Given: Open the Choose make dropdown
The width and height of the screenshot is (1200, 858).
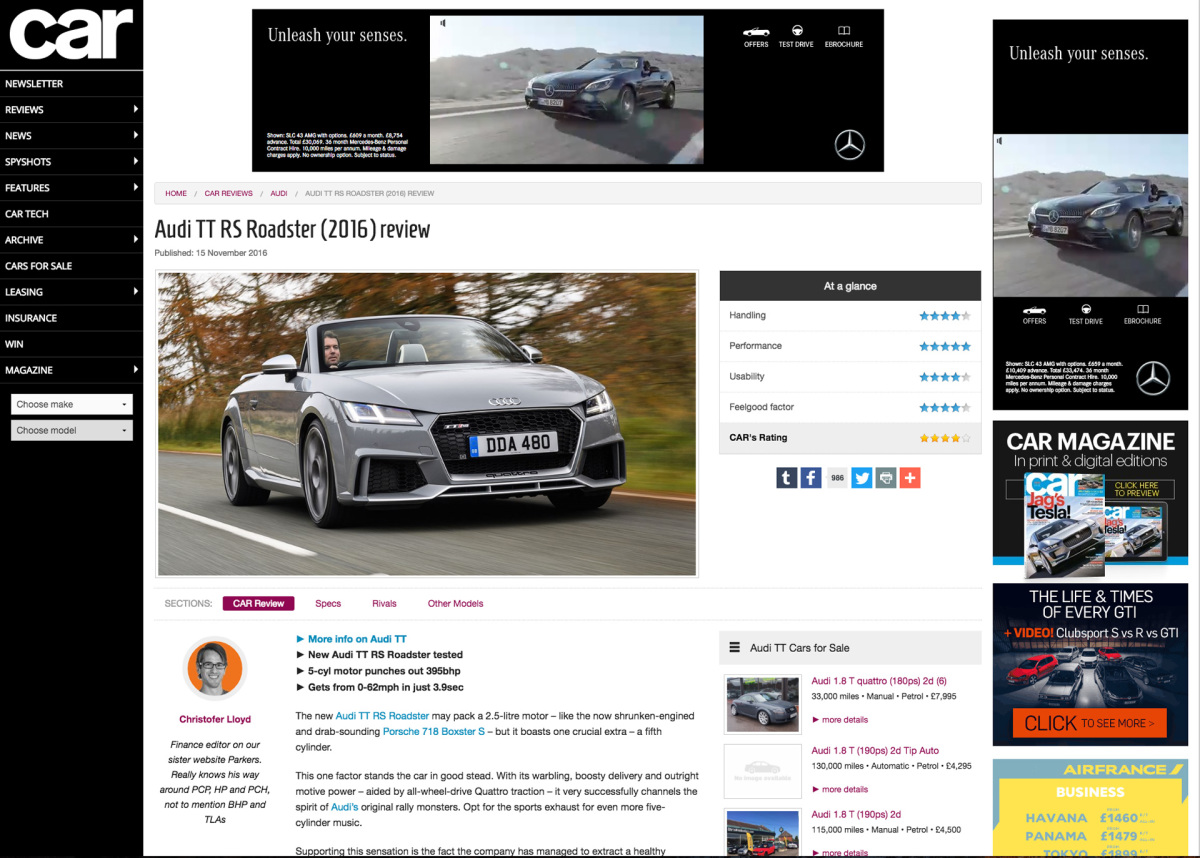Looking at the screenshot, I should [x=71, y=404].
